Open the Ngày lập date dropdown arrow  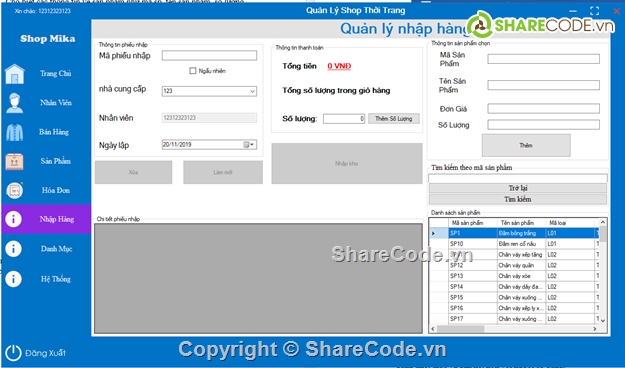tap(252, 145)
